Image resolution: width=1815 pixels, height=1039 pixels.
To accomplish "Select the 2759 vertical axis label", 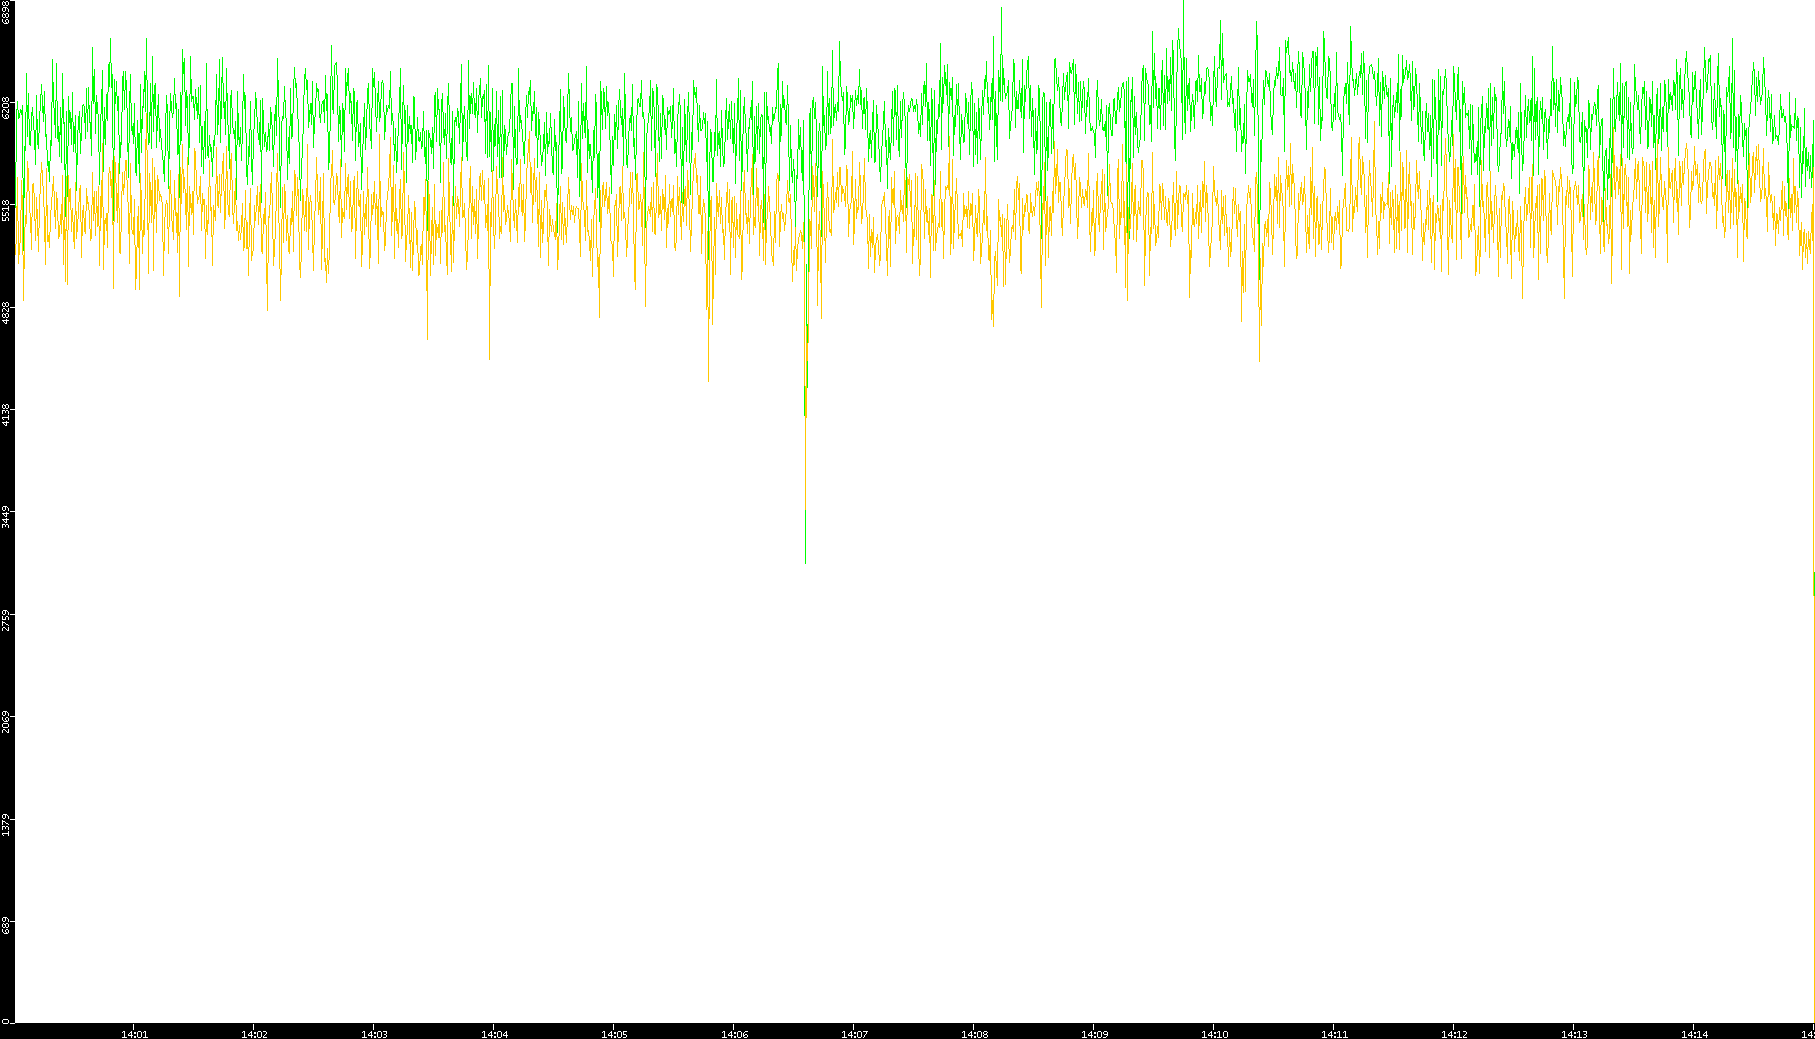I will coord(6,619).
